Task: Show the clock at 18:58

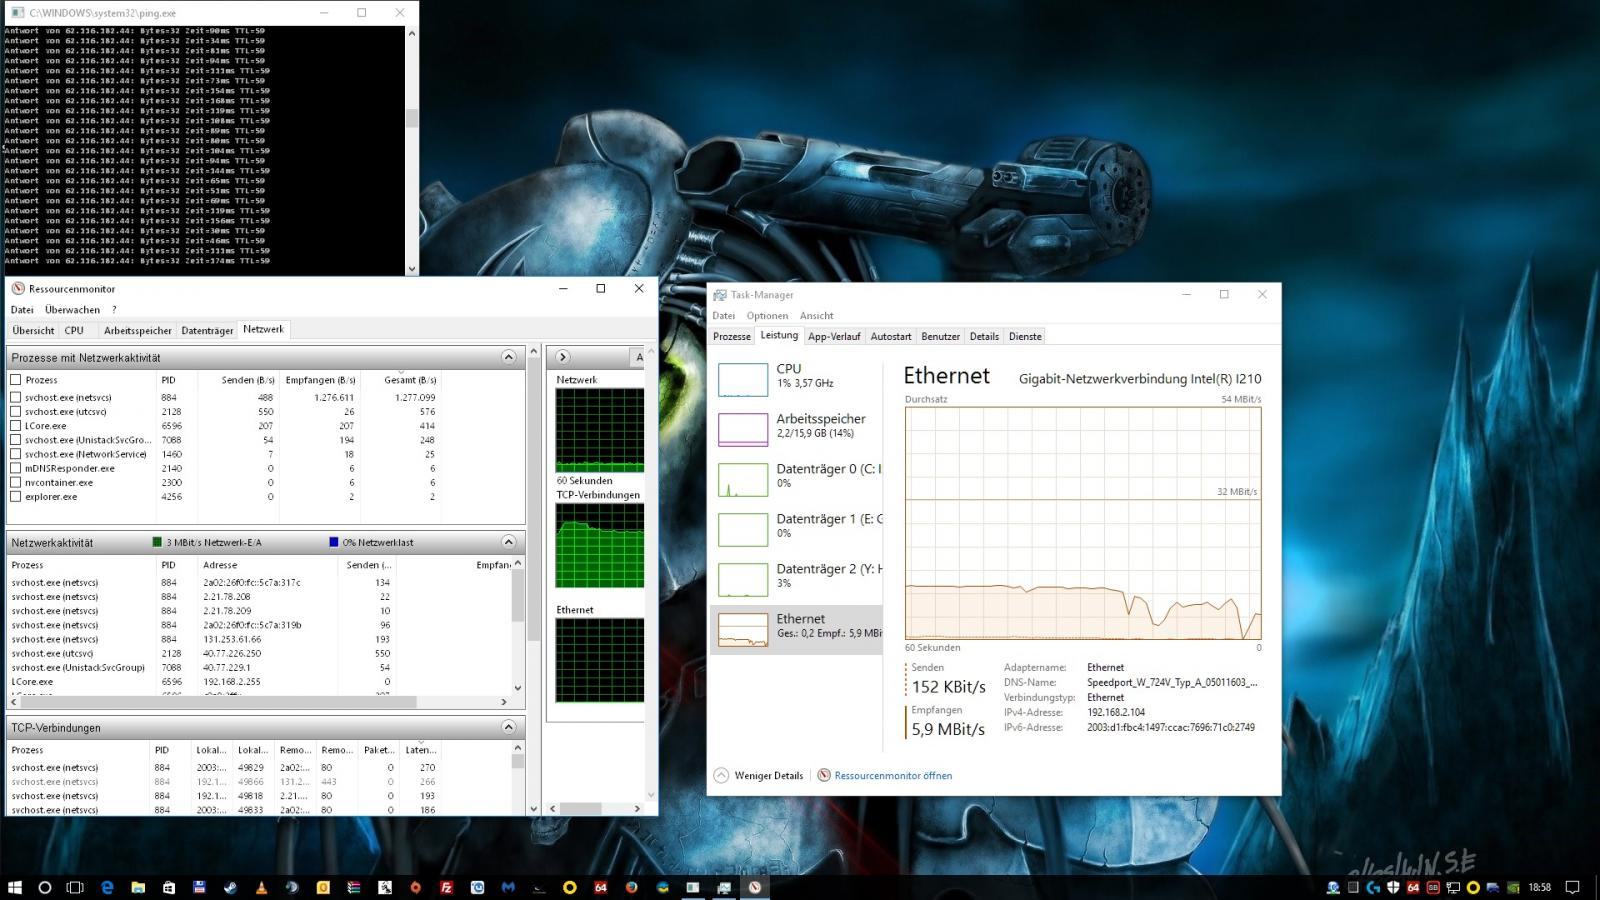Action: (x=1540, y=887)
